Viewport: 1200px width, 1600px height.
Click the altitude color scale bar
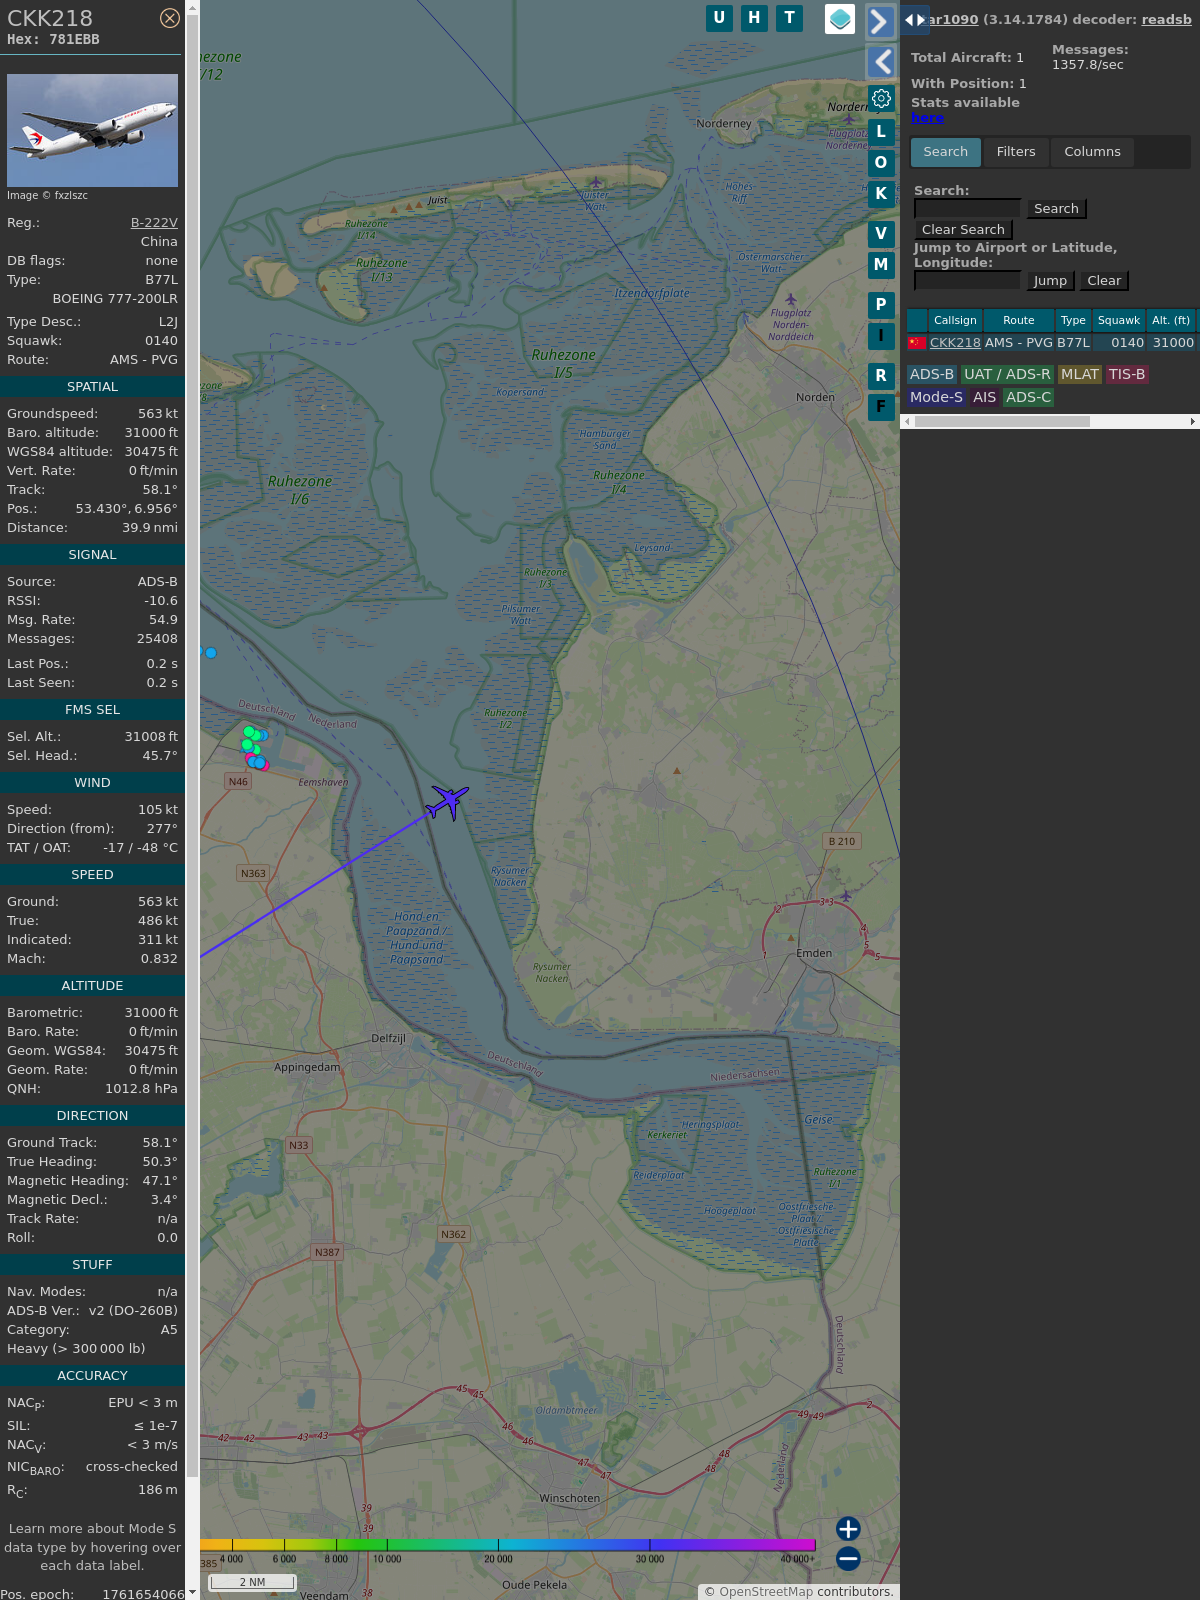click(x=508, y=1545)
